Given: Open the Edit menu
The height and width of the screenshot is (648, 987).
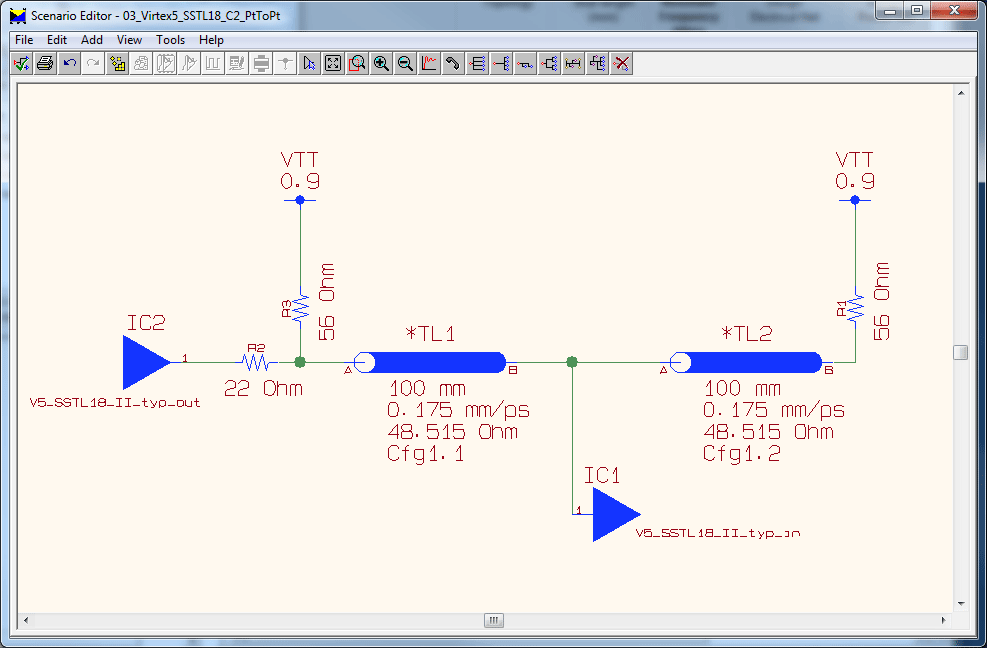Looking at the screenshot, I should click(x=57, y=40).
